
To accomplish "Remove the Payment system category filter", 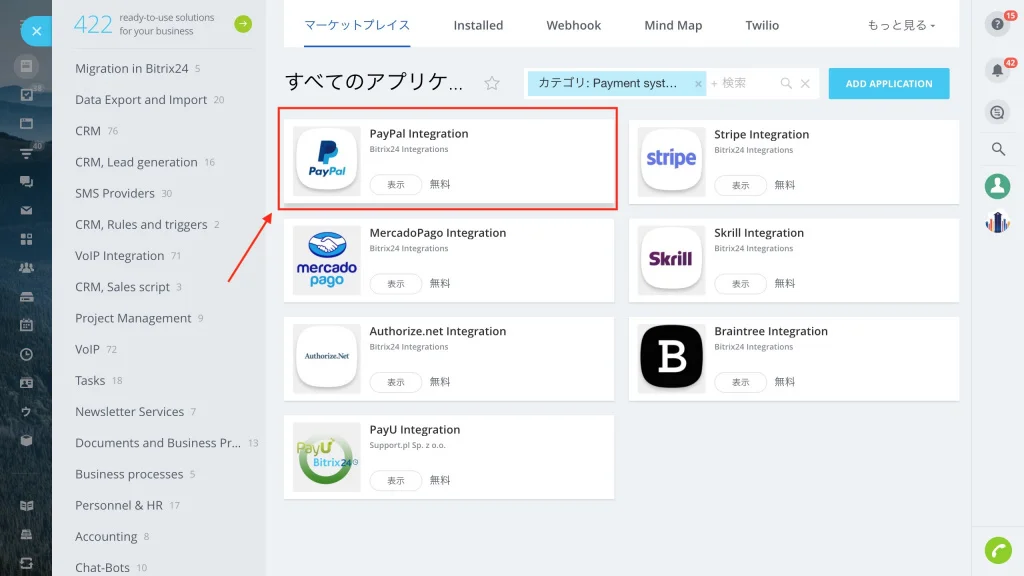I will point(698,84).
